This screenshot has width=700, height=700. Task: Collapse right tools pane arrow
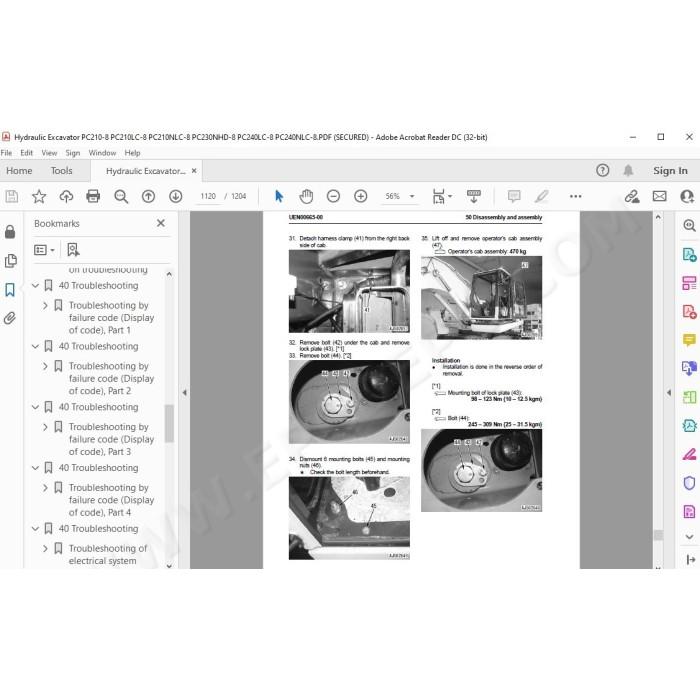point(669,393)
